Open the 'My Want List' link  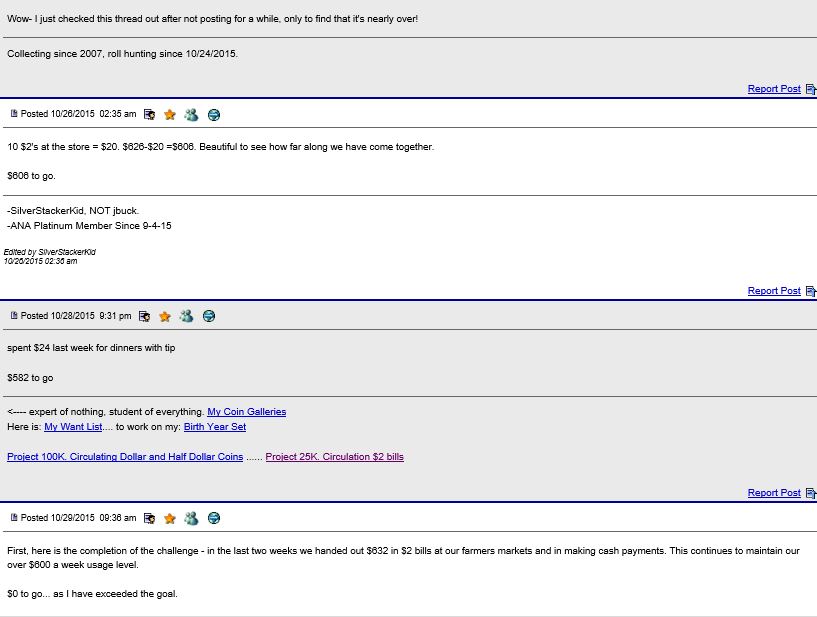73,427
